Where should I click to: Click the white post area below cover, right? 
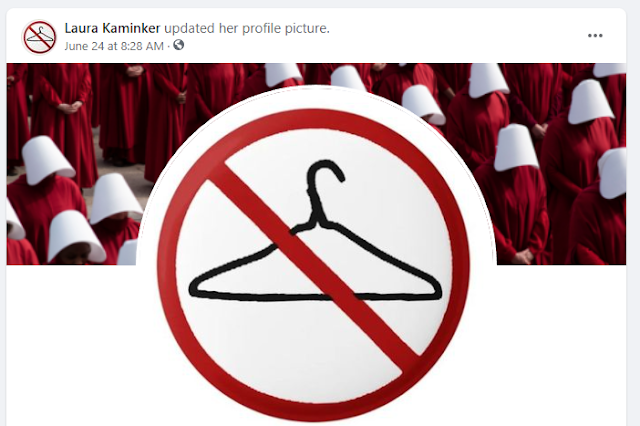point(559,345)
